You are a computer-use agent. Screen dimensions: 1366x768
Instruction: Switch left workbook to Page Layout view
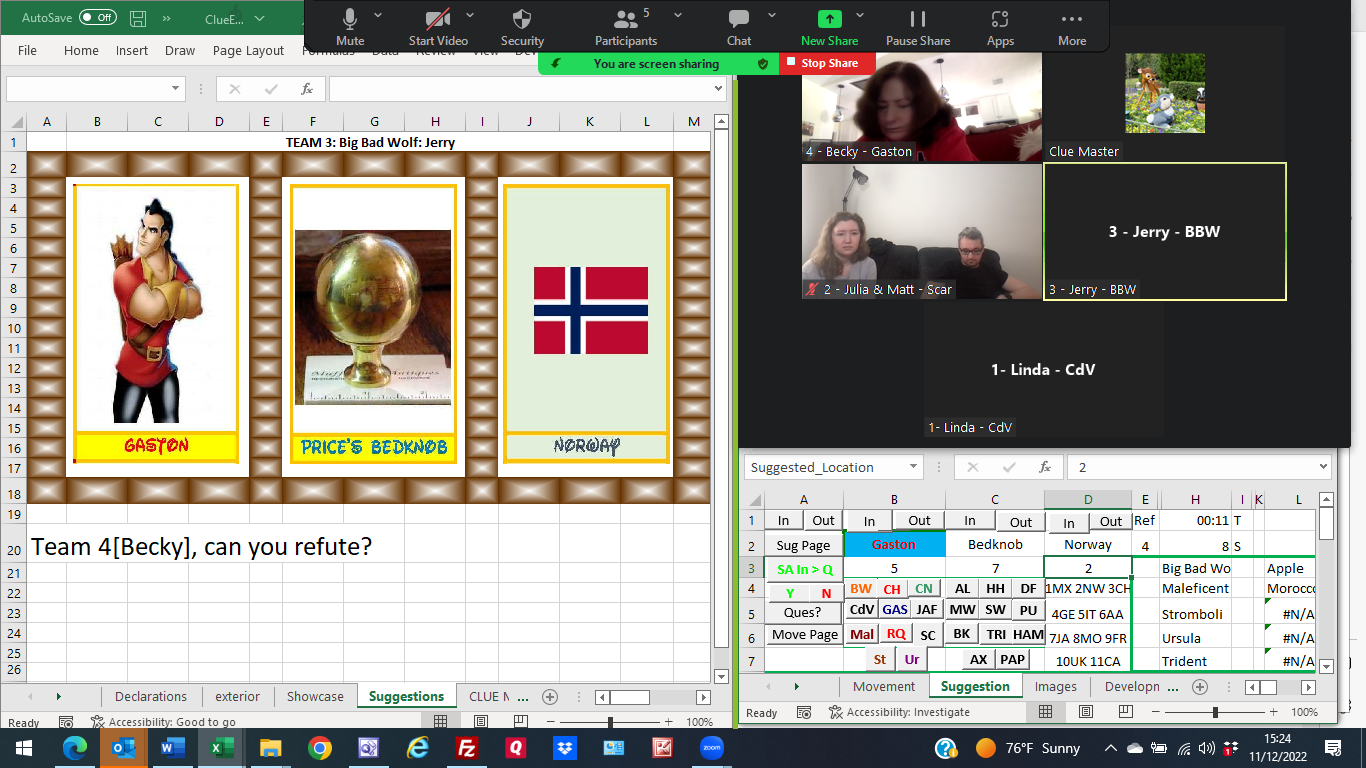pos(481,722)
